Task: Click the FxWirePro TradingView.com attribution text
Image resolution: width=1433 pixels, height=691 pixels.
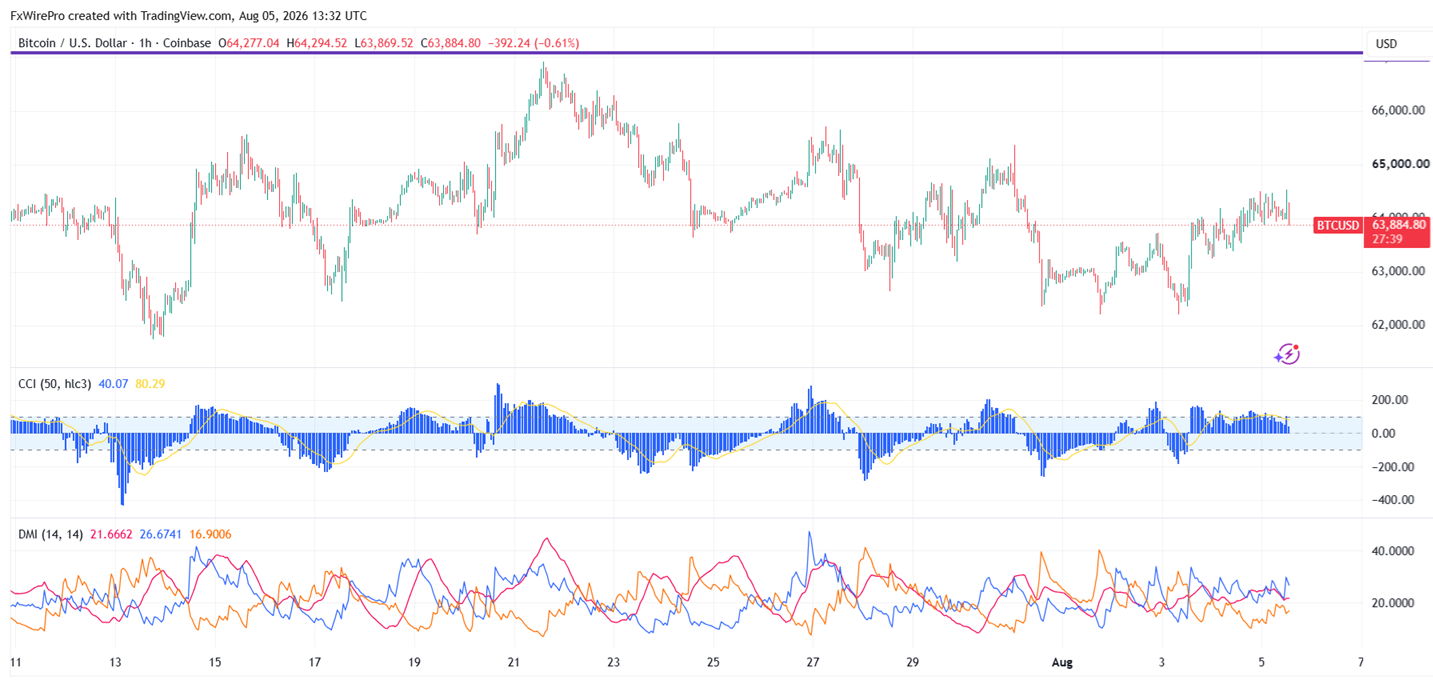Action: pos(188,15)
